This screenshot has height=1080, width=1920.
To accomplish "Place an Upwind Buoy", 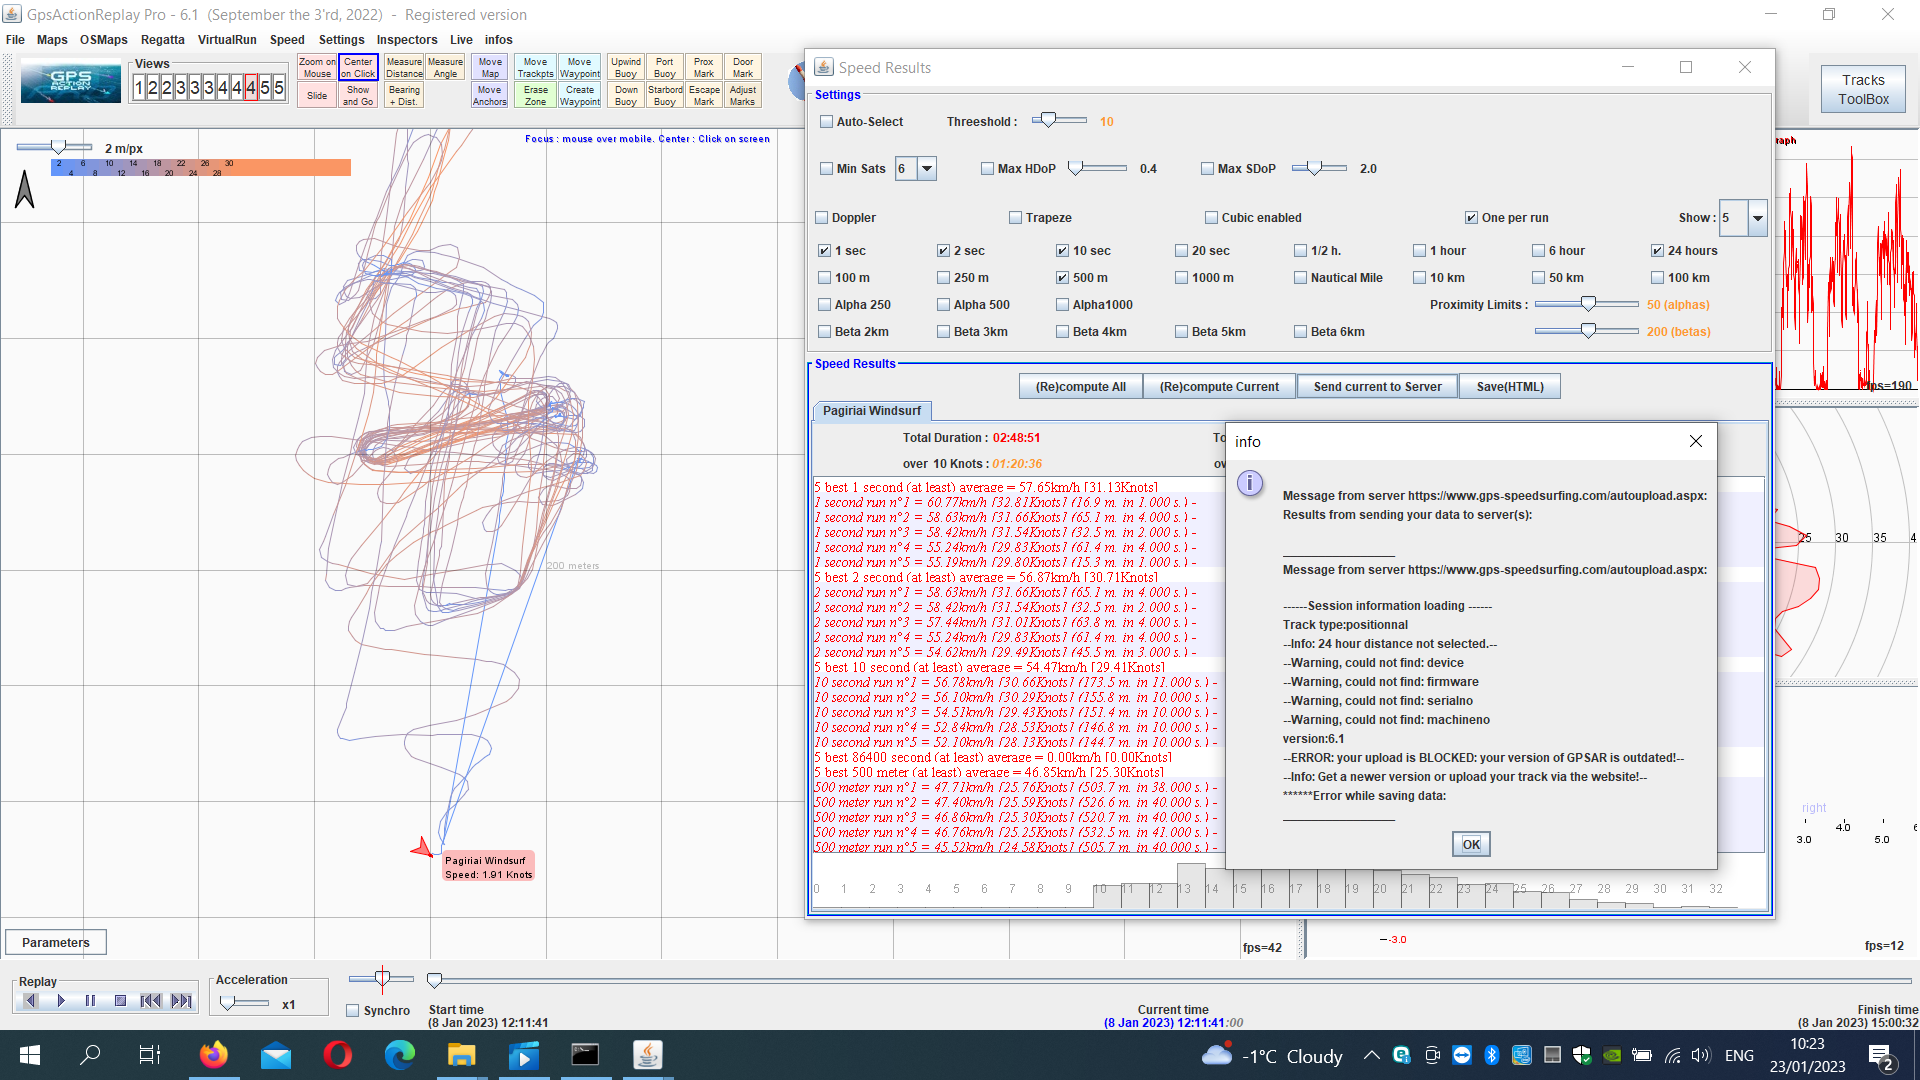I will 625,66.
